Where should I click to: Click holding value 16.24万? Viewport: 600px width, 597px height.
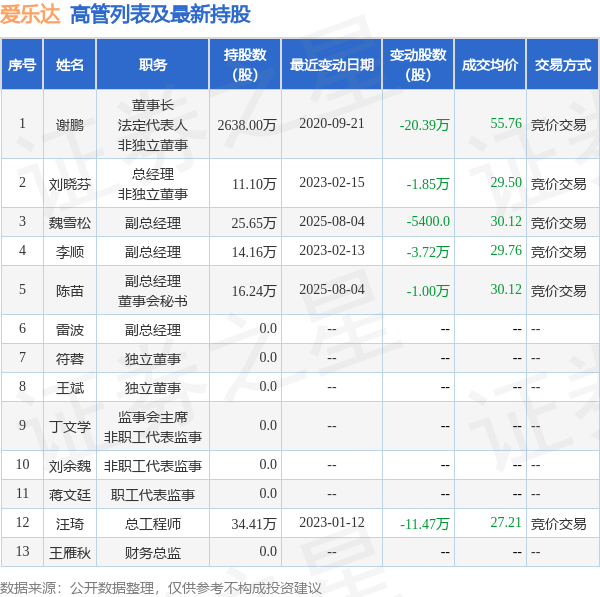[254, 291]
